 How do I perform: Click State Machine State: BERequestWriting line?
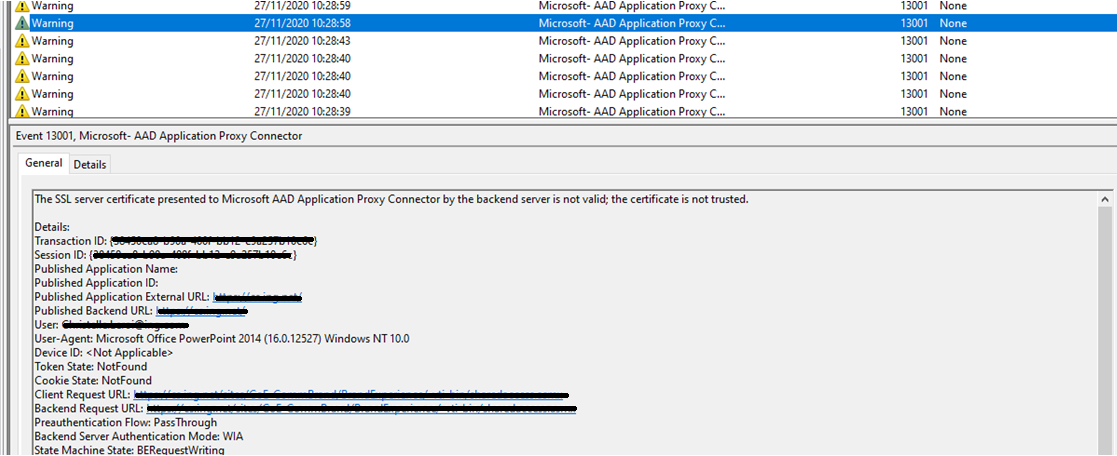pyautogui.click(x=129, y=450)
